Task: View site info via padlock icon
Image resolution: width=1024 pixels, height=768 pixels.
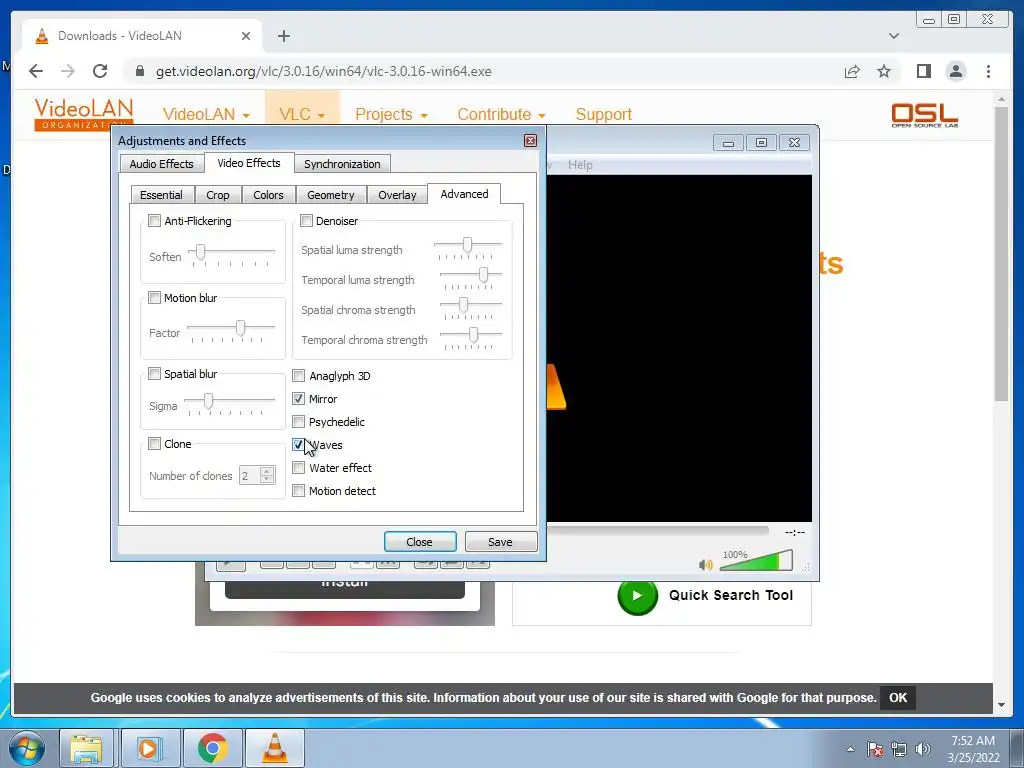Action: pos(140,71)
